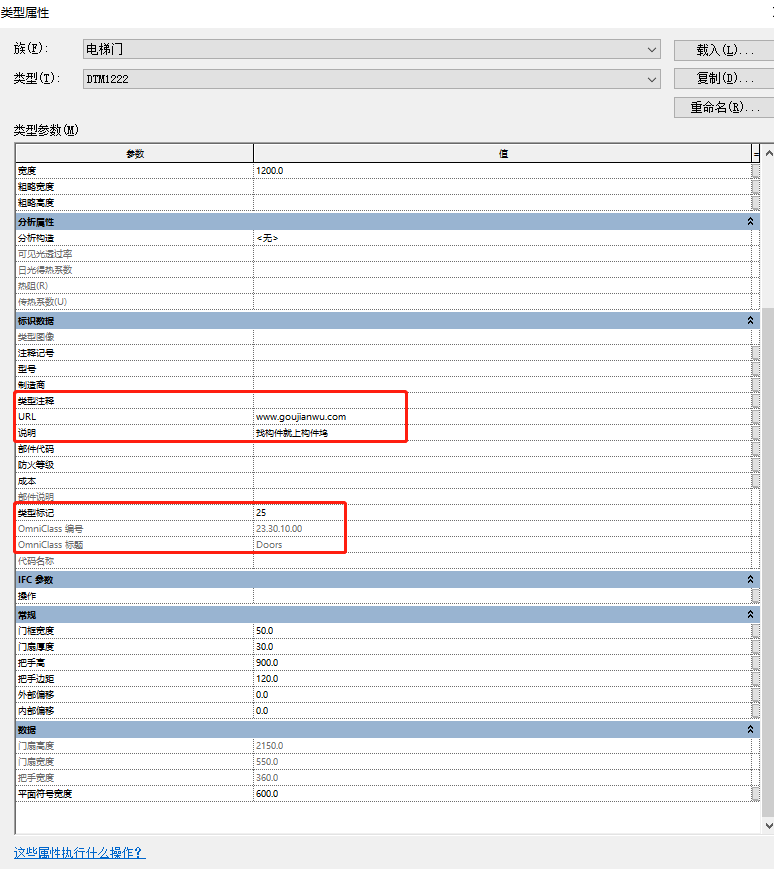Collapse the 标识数据 section
This screenshot has width=774, height=869.
click(750, 321)
